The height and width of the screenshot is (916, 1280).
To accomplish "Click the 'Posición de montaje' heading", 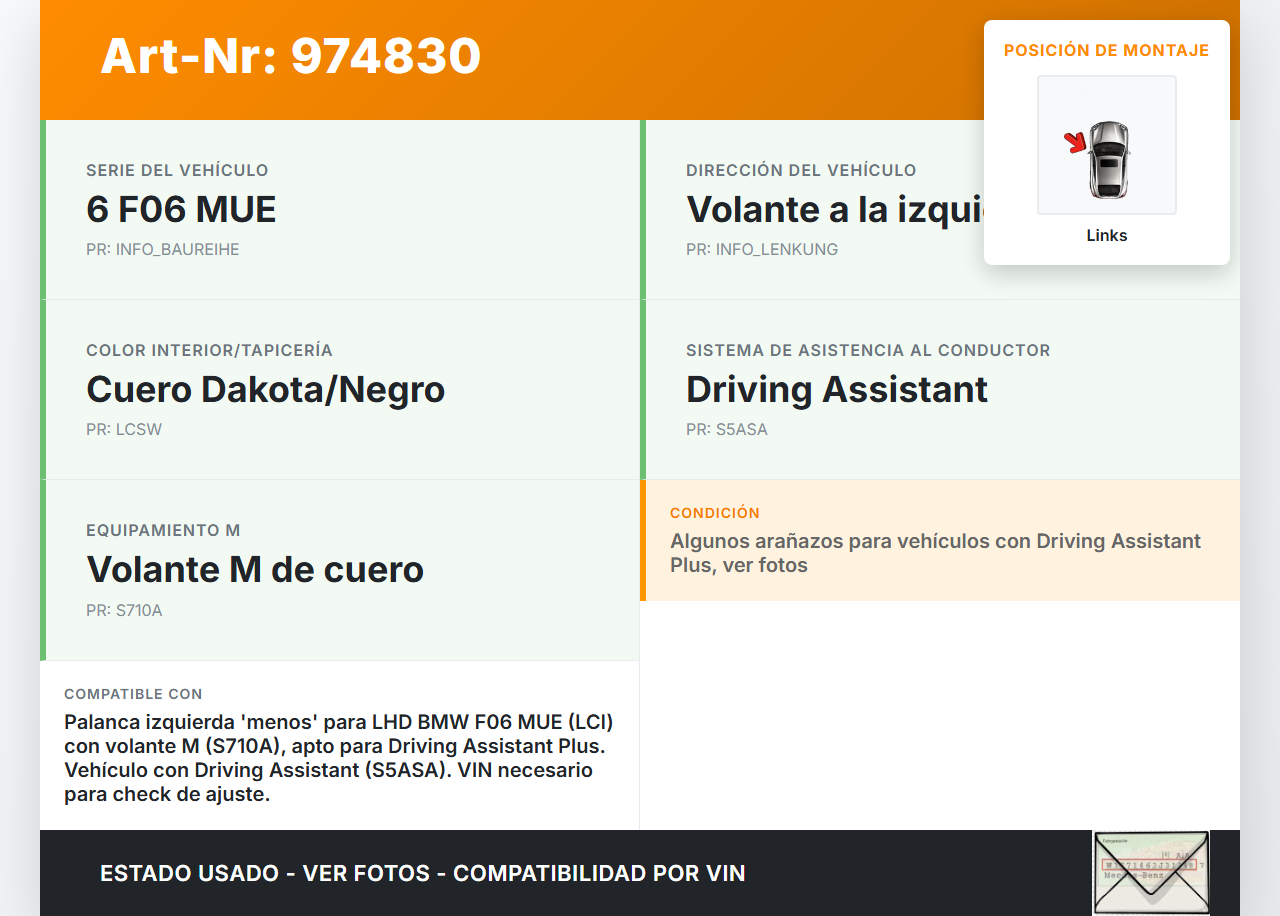I will [1106, 51].
